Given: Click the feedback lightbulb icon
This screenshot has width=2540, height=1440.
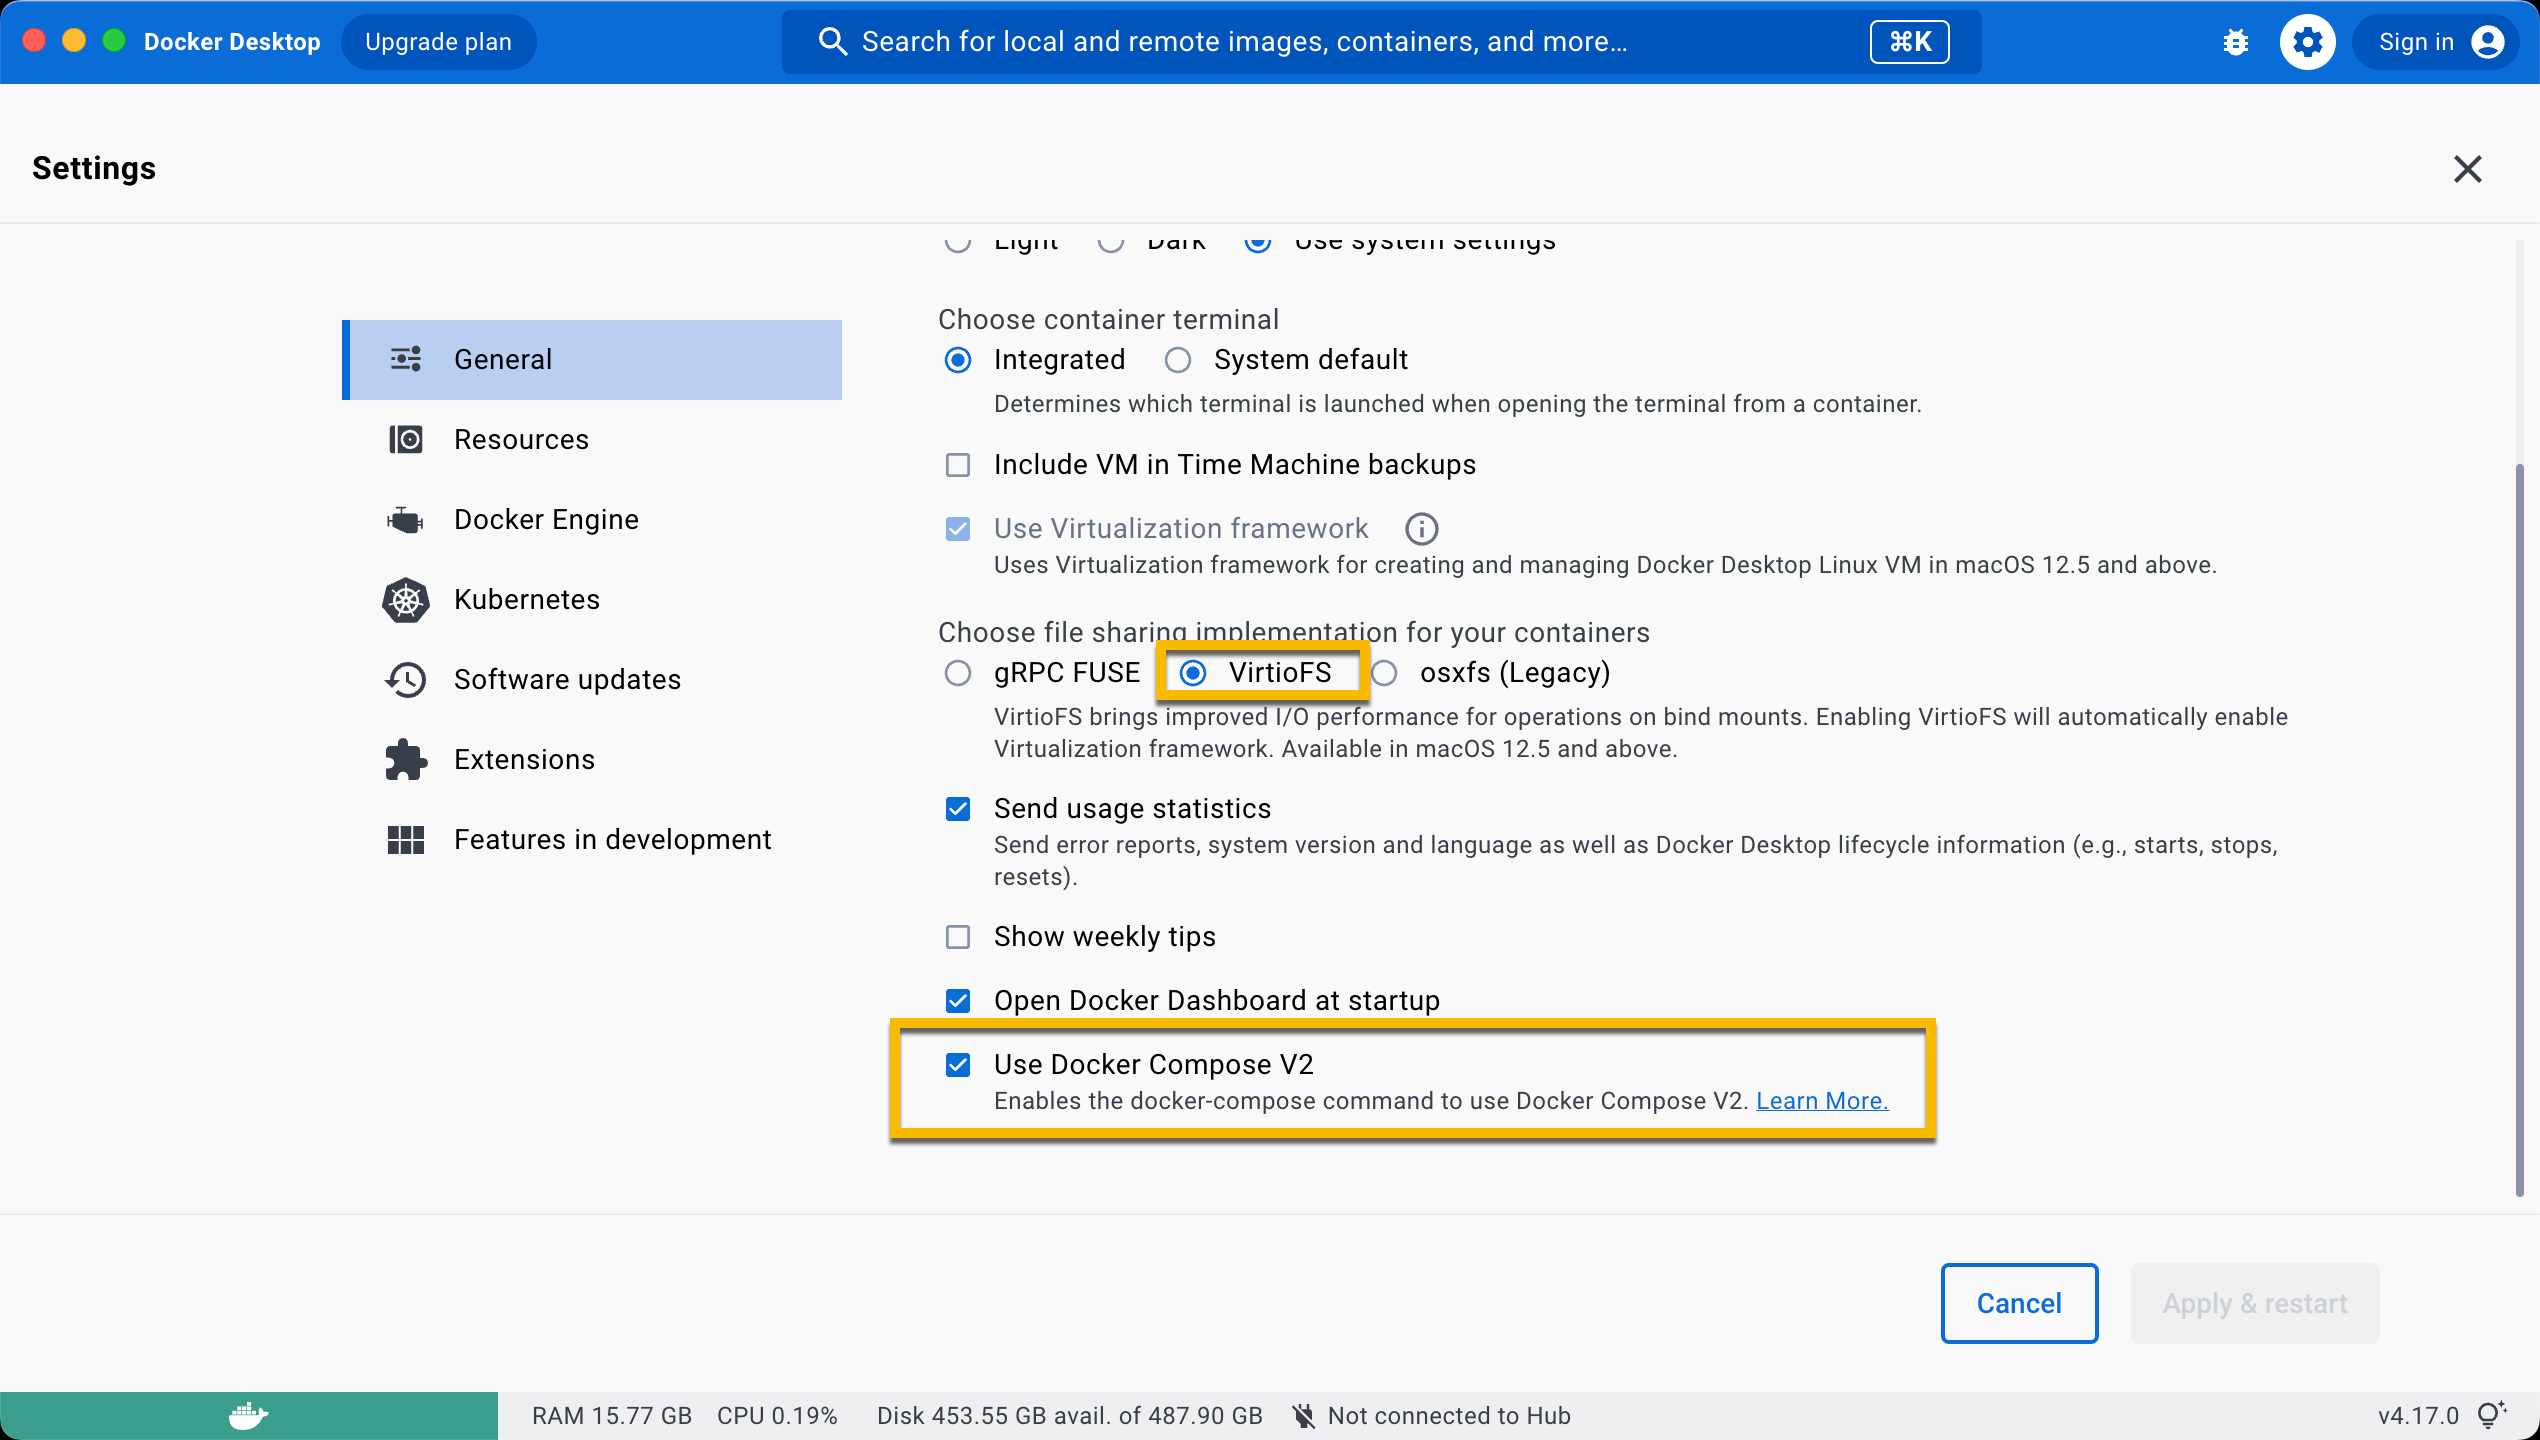Looking at the screenshot, I should (2492, 1415).
